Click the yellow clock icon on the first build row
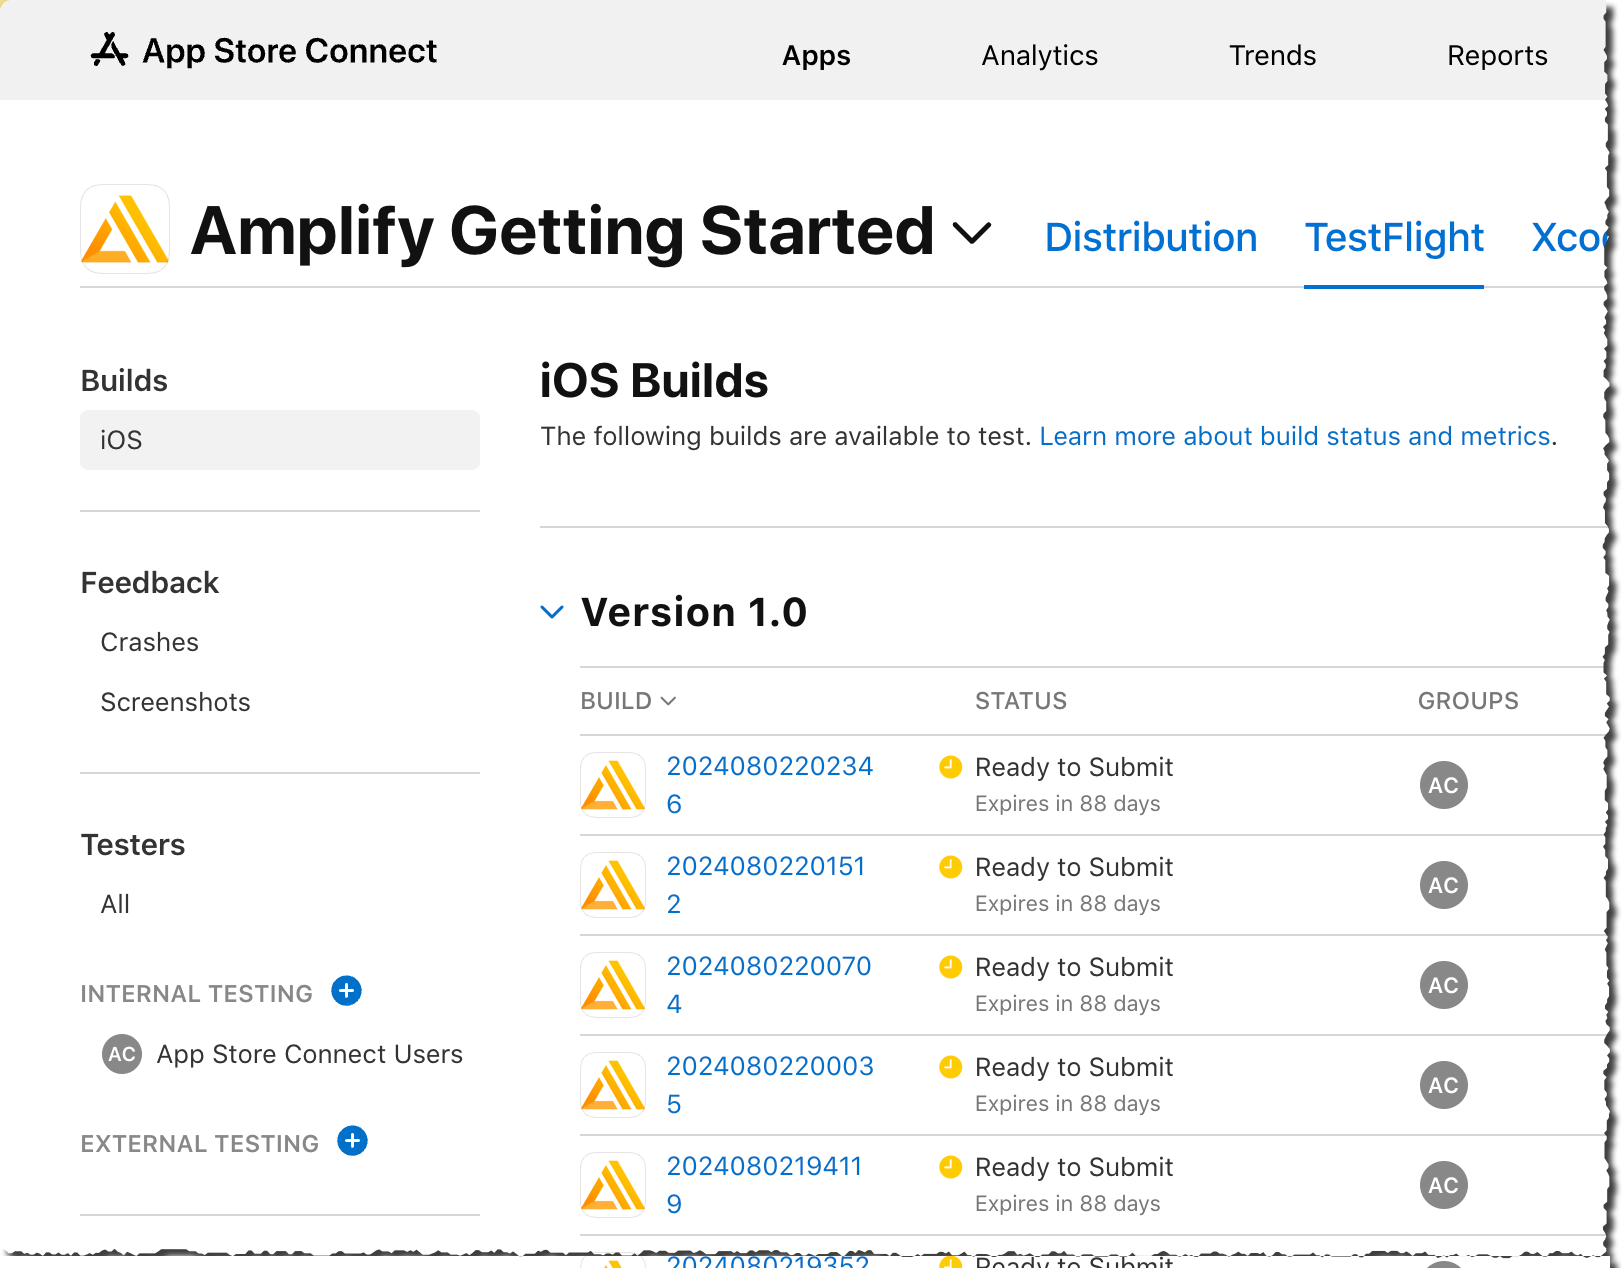The image size is (1622, 1268). 950,766
